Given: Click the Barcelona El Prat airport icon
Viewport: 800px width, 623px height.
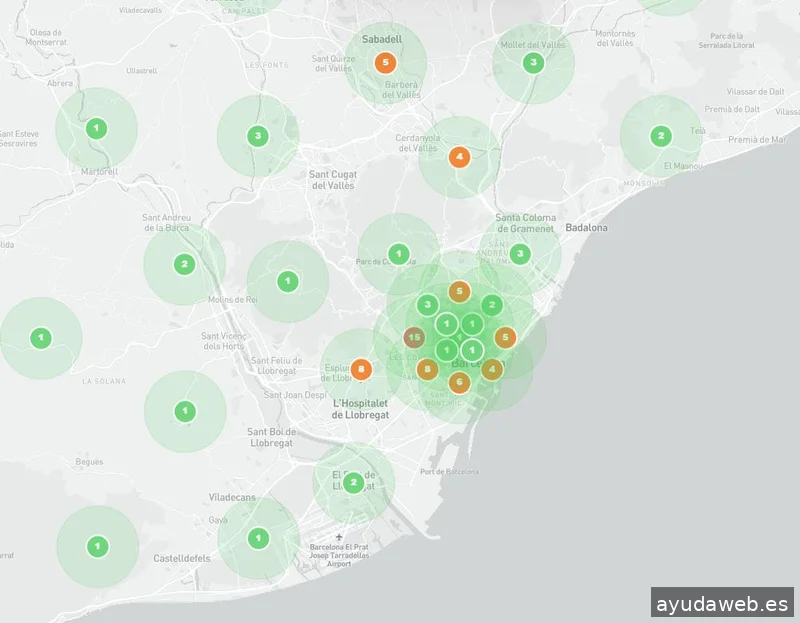Looking at the screenshot, I should pyautogui.click(x=339, y=538).
